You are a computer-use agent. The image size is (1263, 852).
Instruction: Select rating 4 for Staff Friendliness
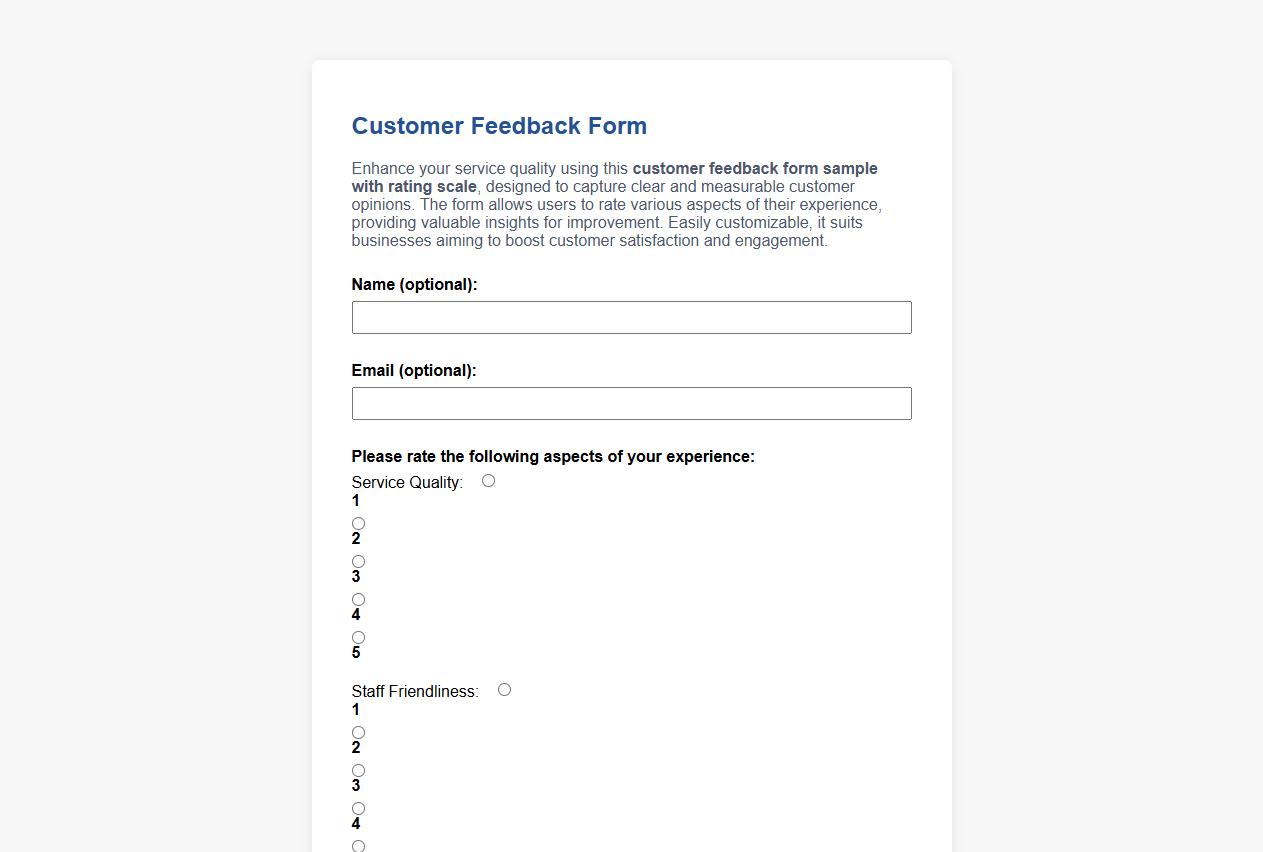(358, 808)
